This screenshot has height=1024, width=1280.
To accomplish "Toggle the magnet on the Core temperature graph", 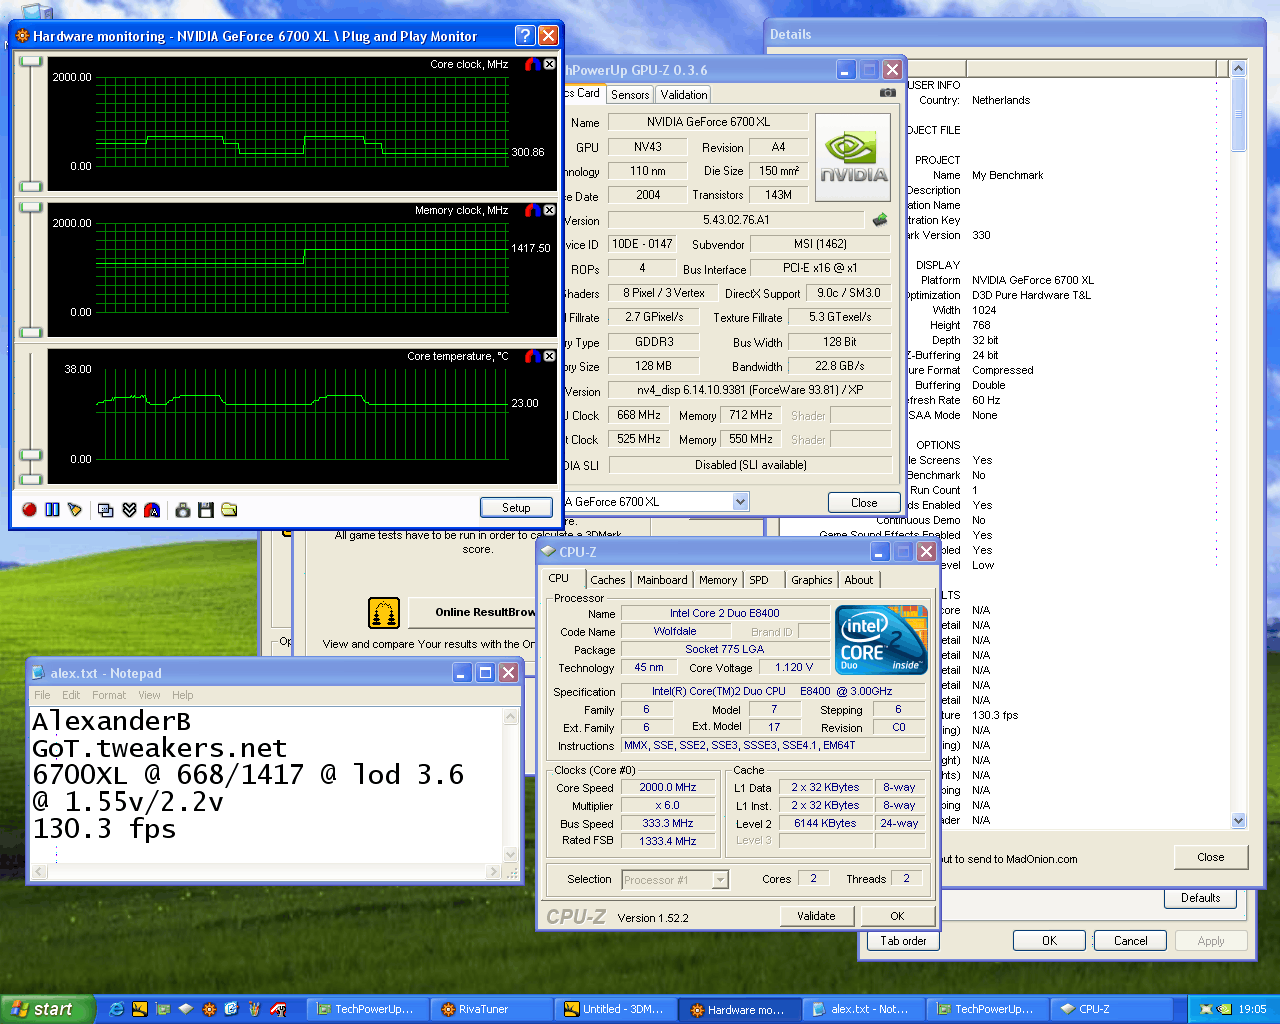I will [533, 357].
